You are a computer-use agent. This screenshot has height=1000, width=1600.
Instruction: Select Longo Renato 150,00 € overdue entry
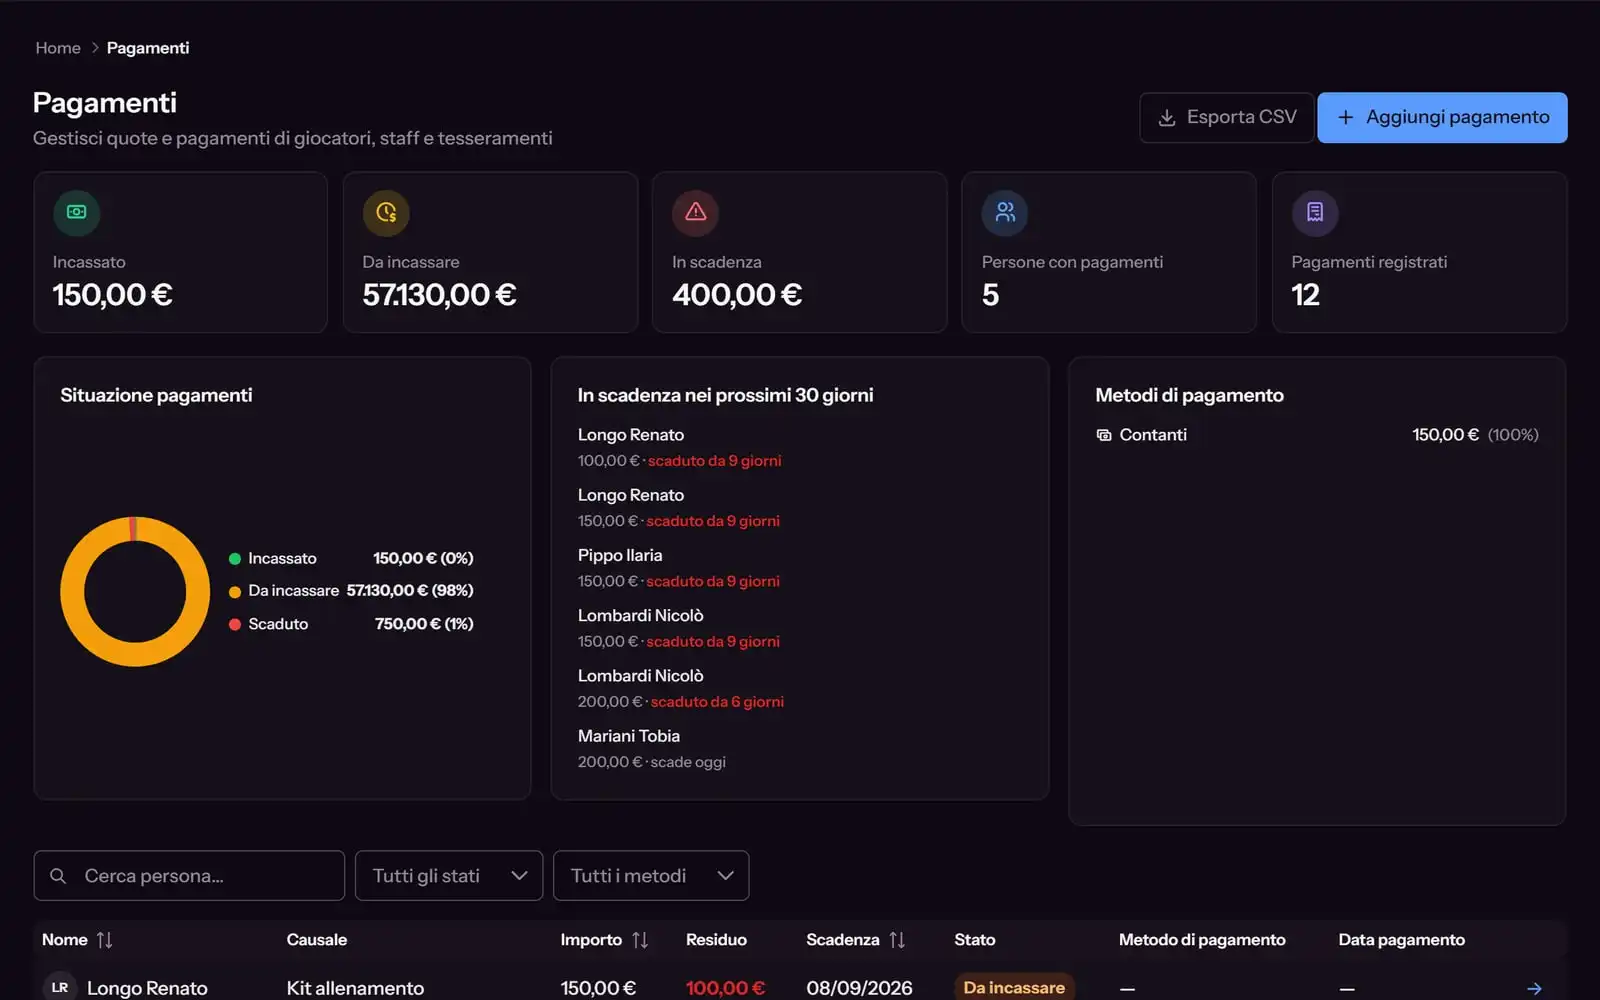(x=679, y=508)
